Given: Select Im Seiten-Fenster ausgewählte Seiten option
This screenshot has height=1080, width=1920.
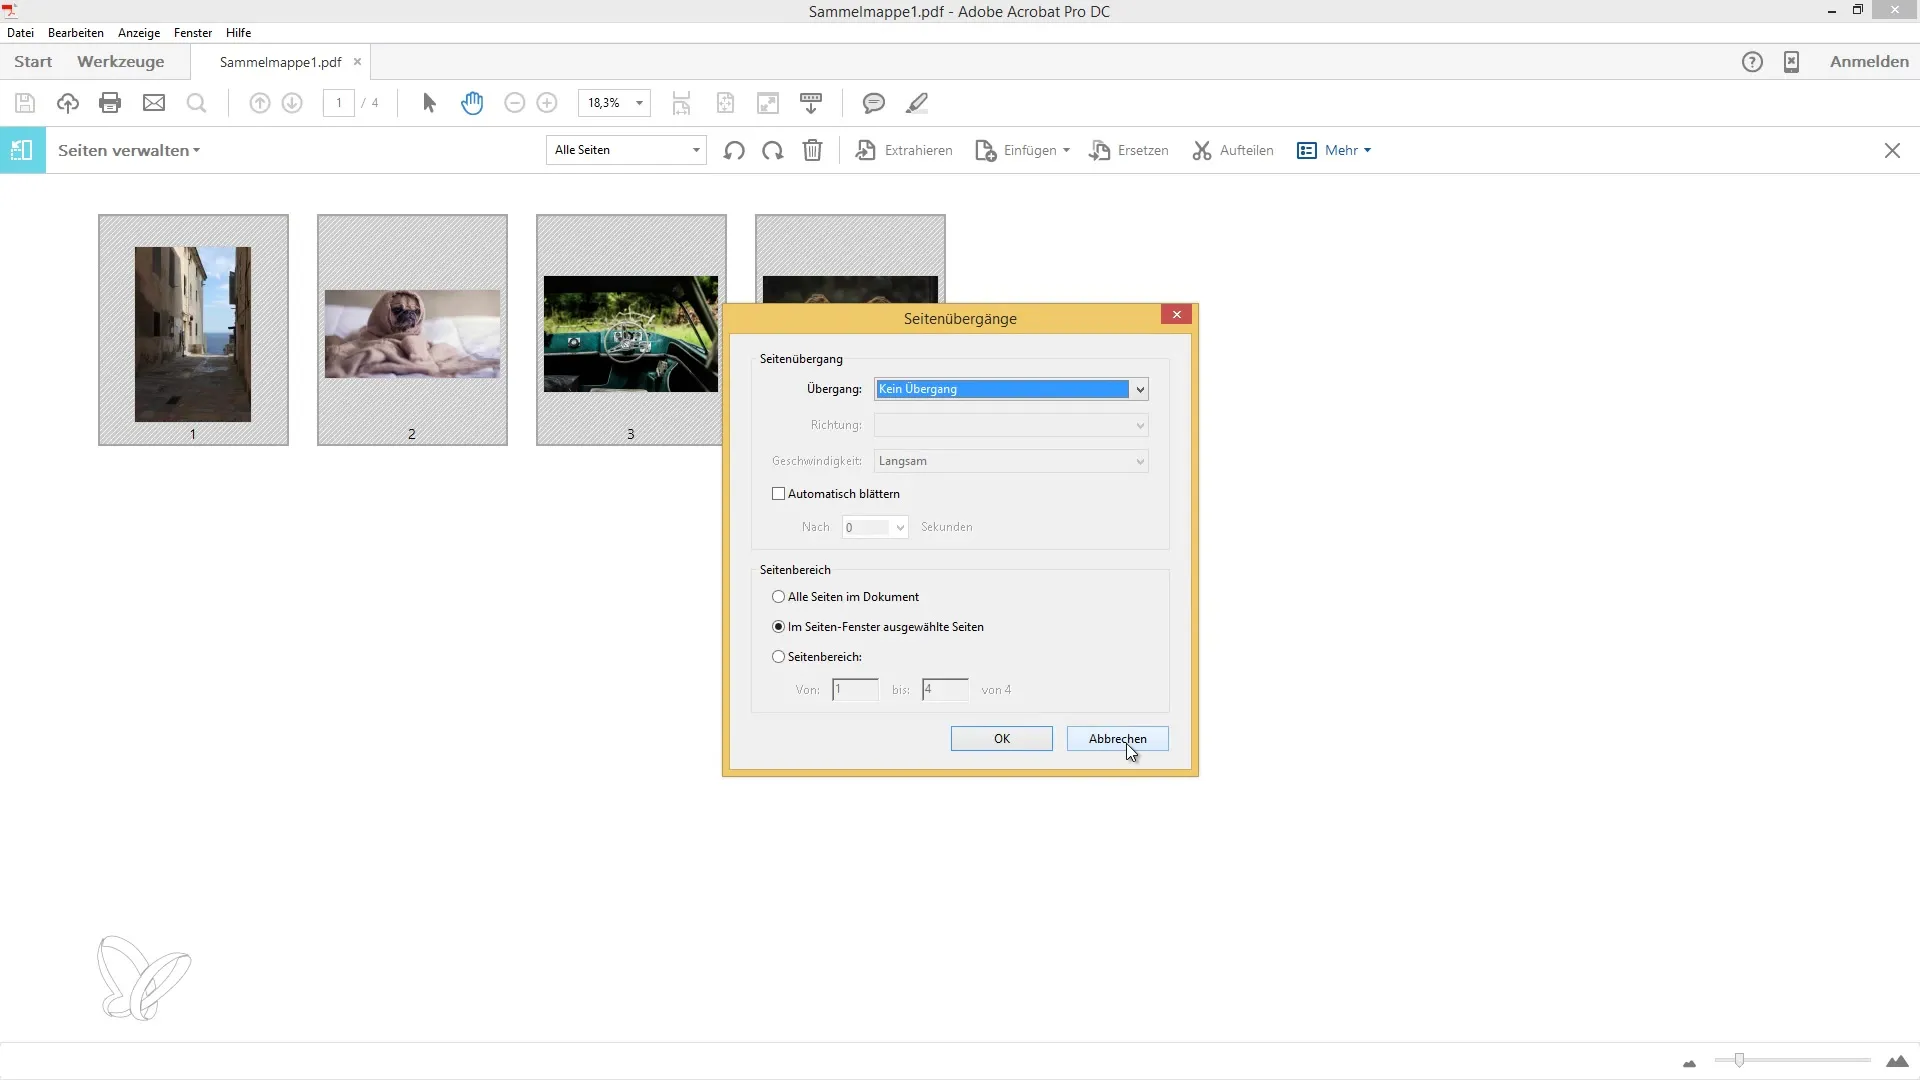Looking at the screenshot, I should [778, 627].
